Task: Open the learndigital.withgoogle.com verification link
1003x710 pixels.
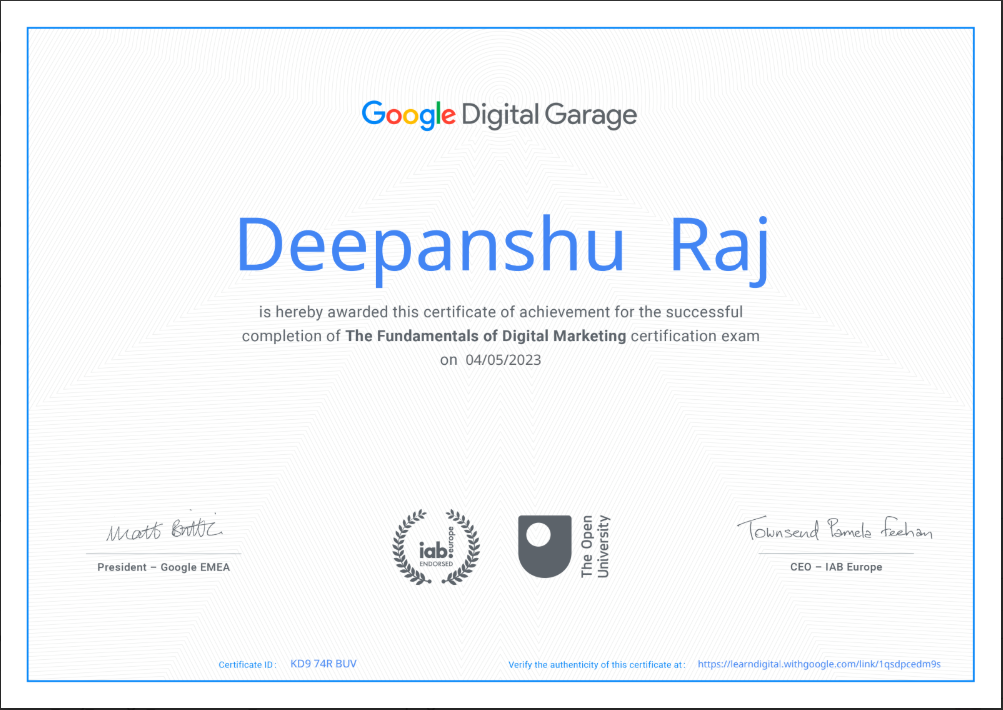Action: point(819,664)
